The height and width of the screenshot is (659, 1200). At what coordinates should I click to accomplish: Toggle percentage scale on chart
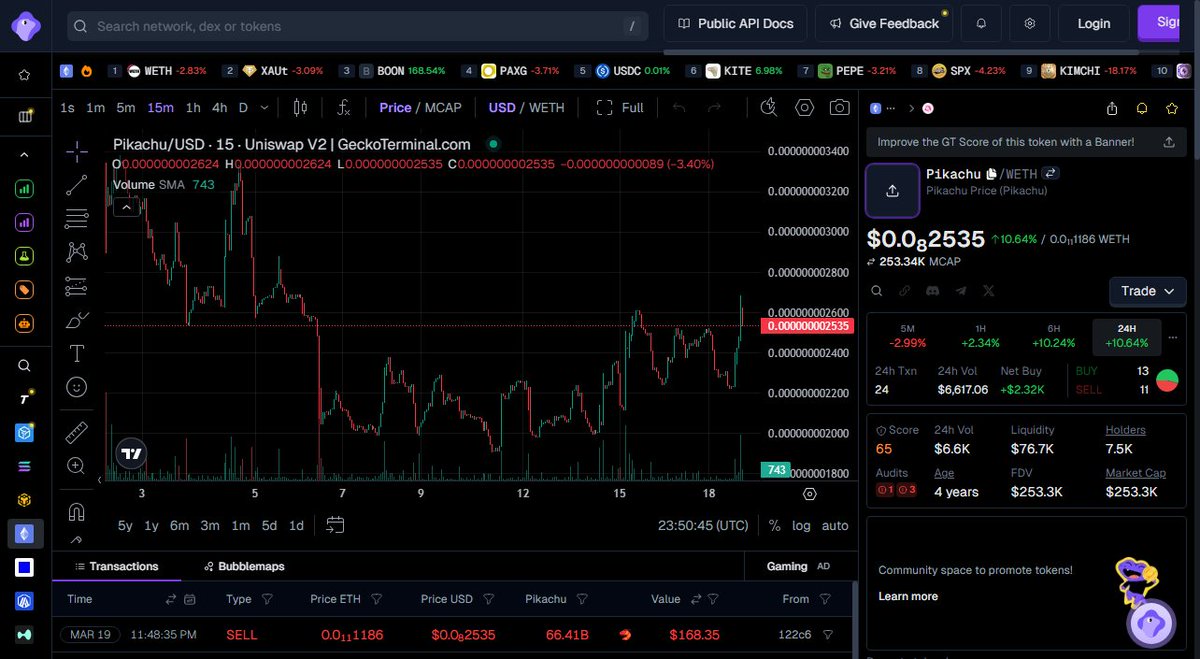click(775, 526)
